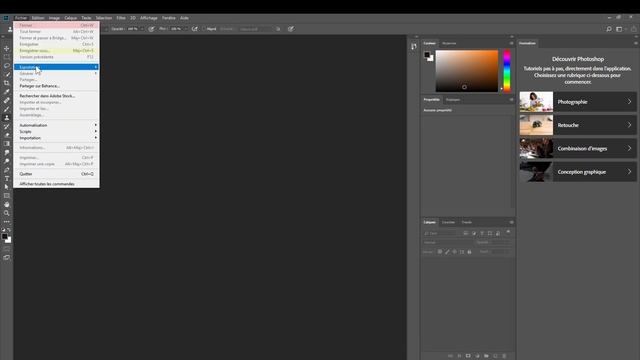Open the Opacité value dropdown
This screenshot has width=640, height=360.
142,29
